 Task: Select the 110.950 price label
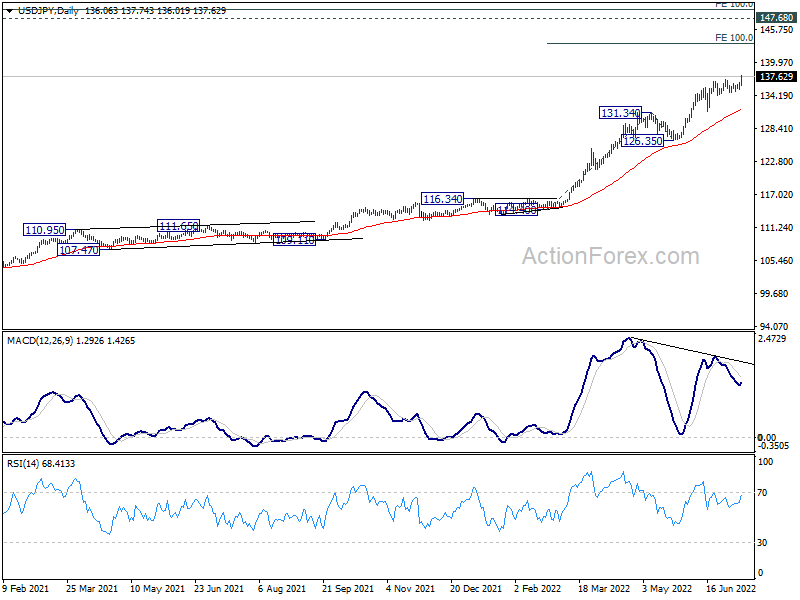pyautogui.click(x=45, y=230)
